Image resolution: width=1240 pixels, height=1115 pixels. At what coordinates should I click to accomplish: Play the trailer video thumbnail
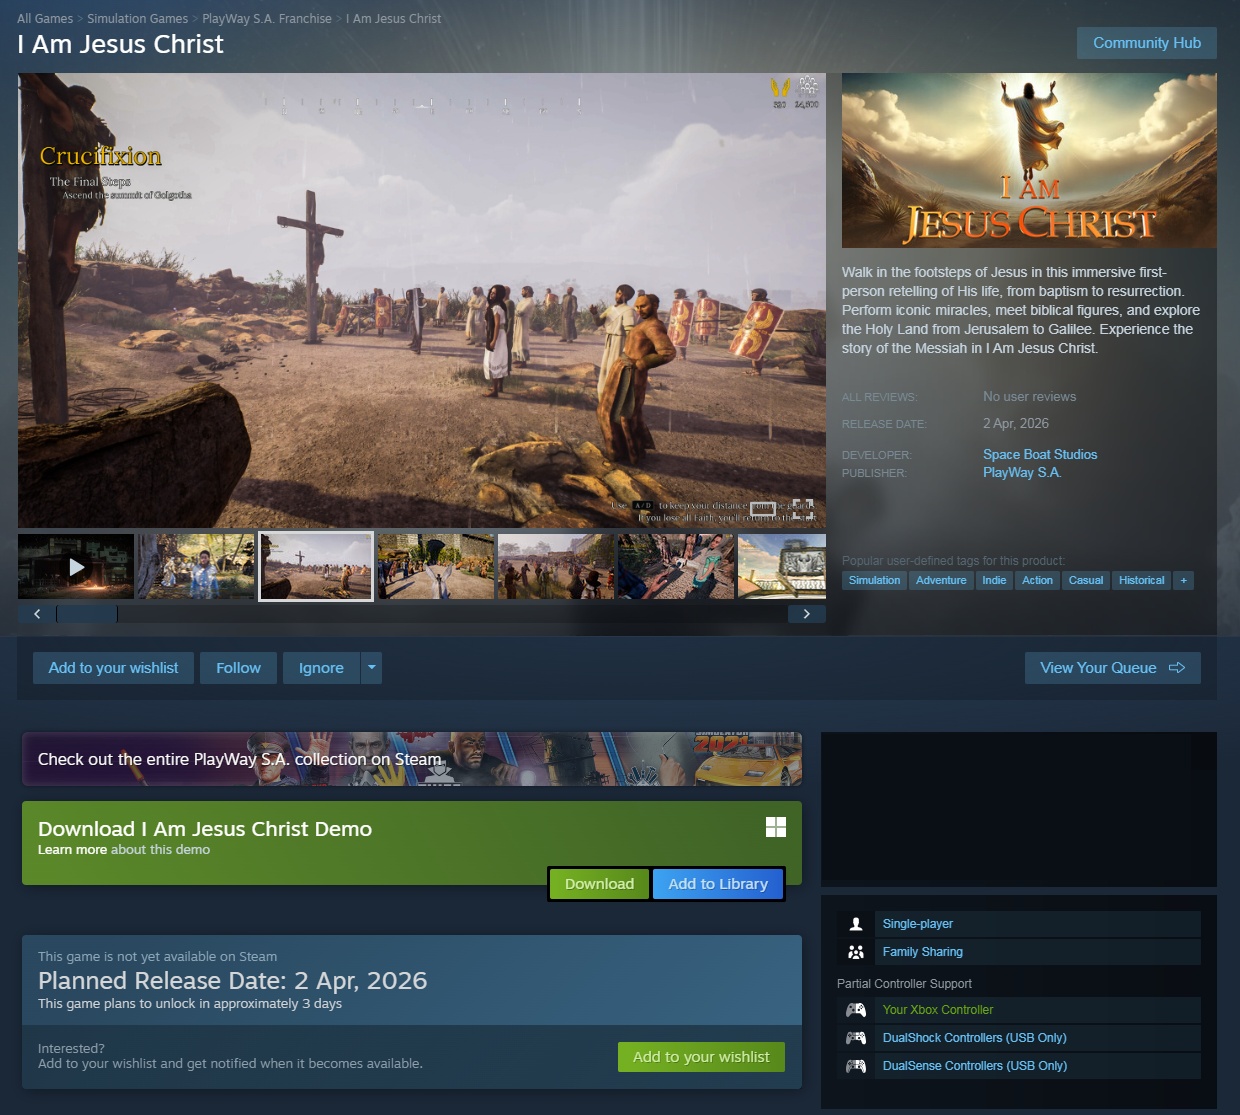click(x=76, y=567)
